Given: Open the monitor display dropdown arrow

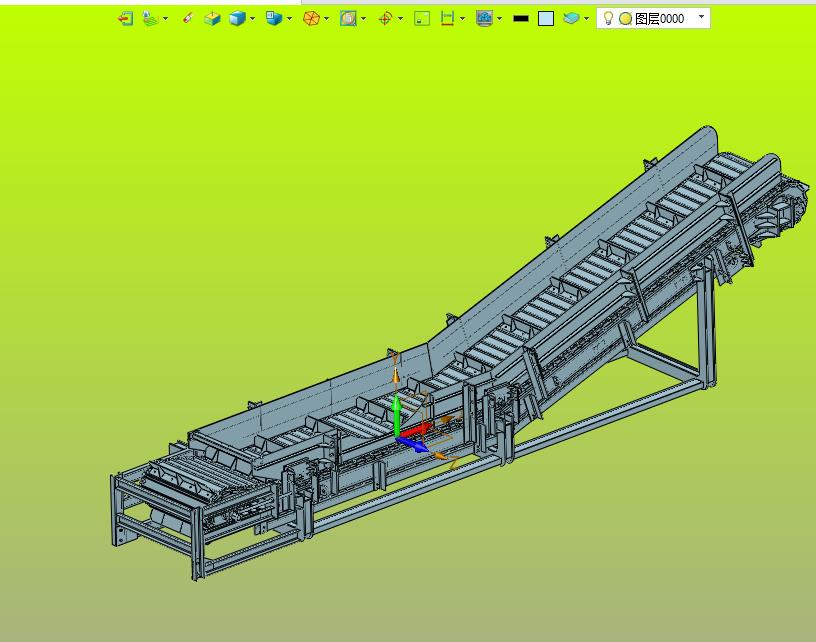Looking at the screenshot, I should coord(500,19).
